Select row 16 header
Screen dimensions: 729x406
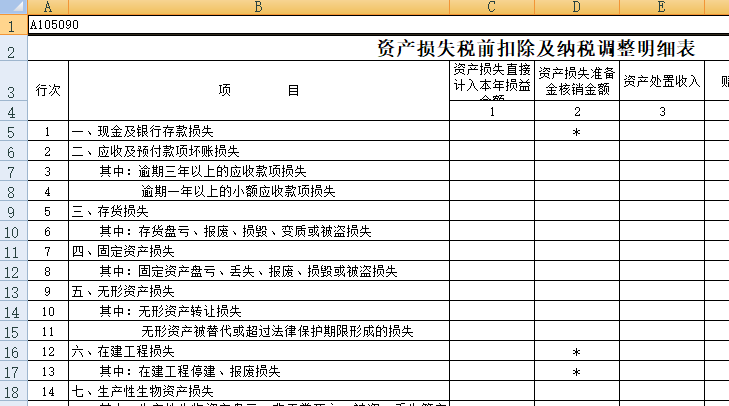coord(13,351)
